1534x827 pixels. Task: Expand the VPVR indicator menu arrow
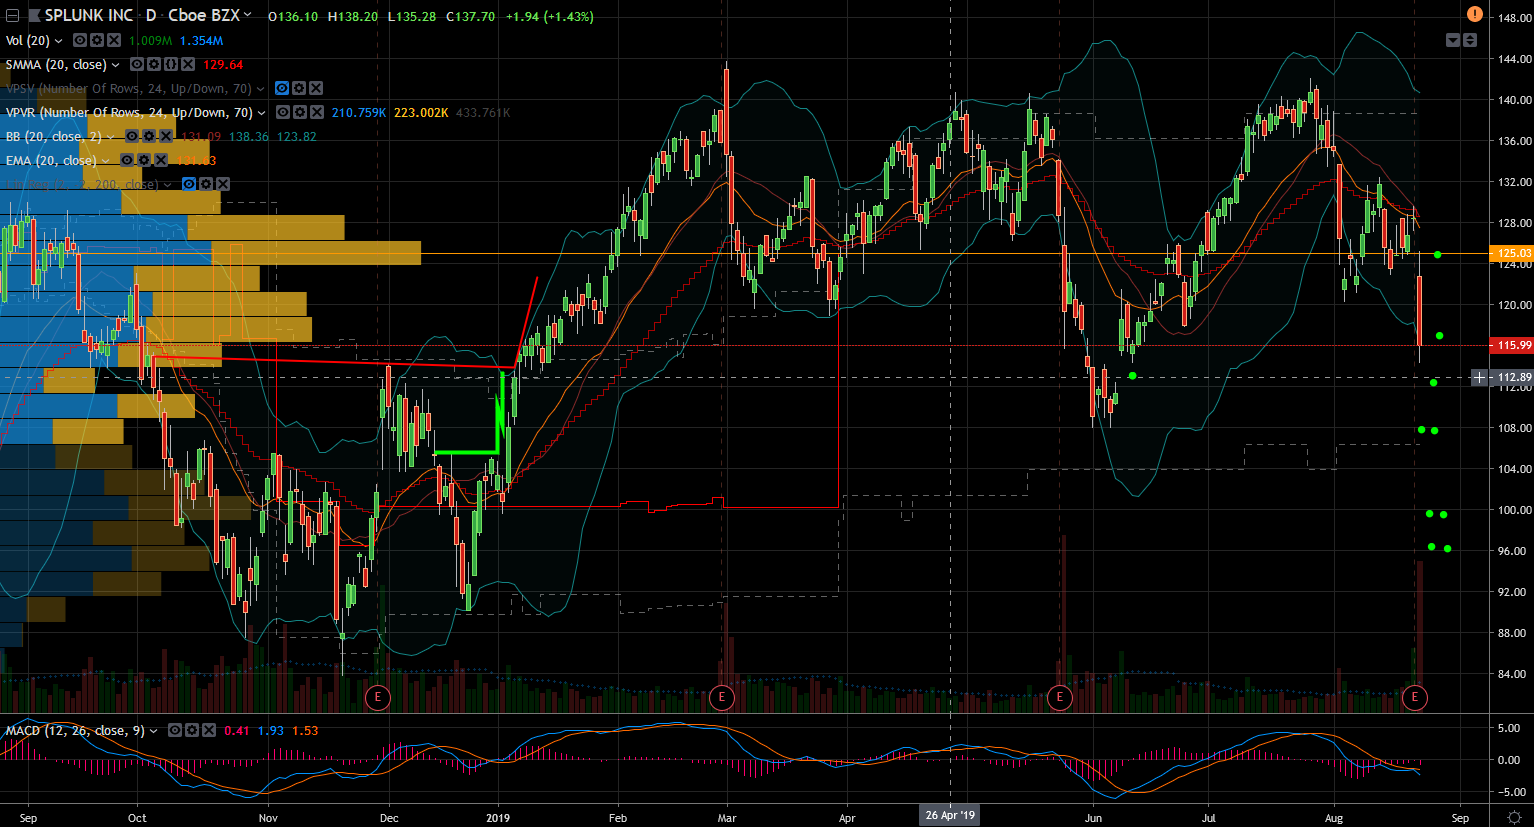click(x=262, y=113)
